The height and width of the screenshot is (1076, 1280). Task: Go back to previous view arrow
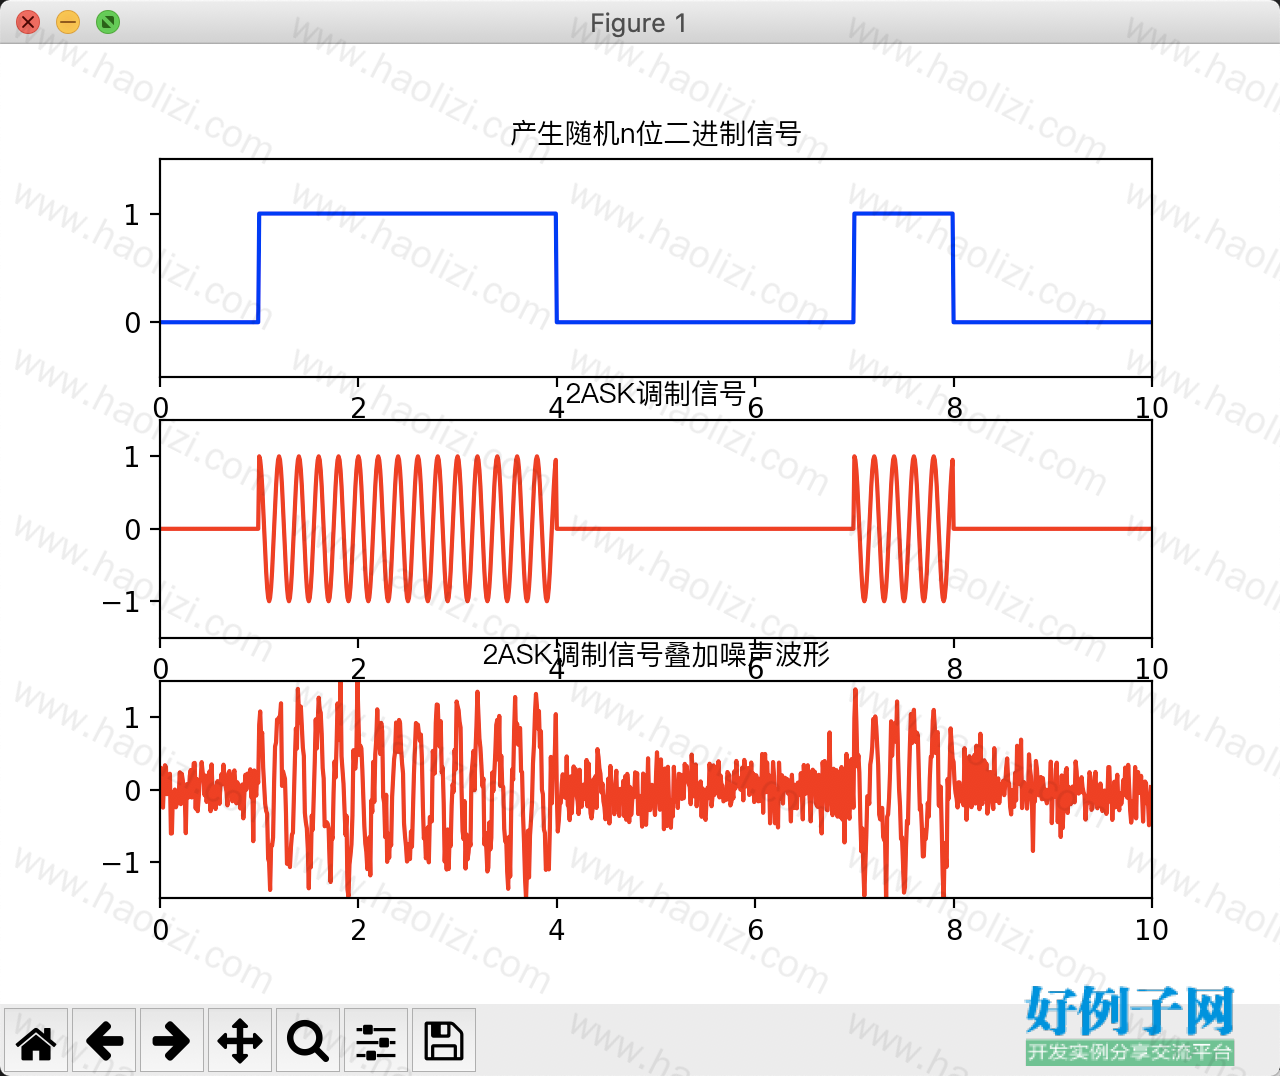pos(104,1041)
